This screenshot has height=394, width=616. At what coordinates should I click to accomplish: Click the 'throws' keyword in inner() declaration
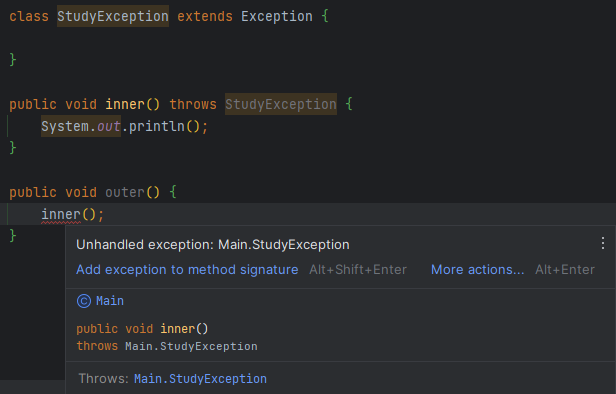[x=193, y=104]
